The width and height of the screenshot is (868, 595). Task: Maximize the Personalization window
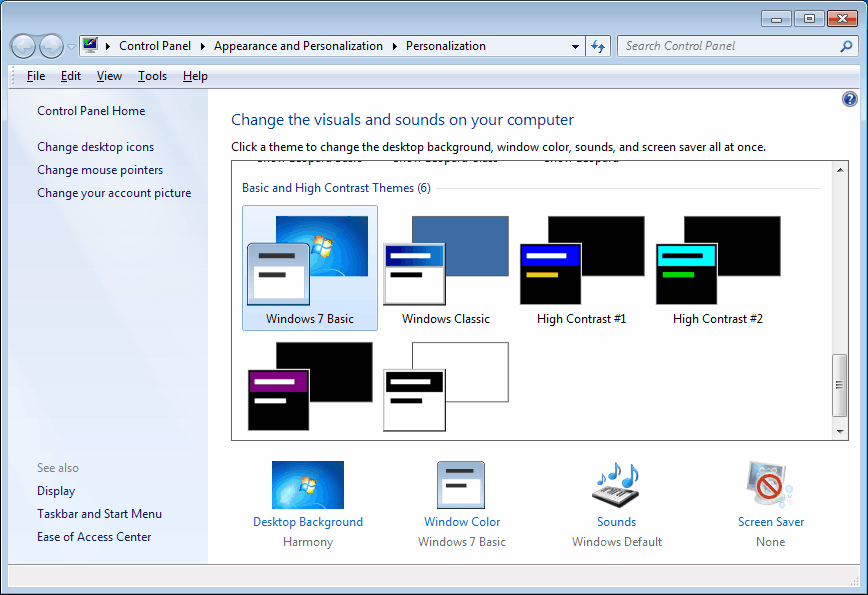coord(809,19)
